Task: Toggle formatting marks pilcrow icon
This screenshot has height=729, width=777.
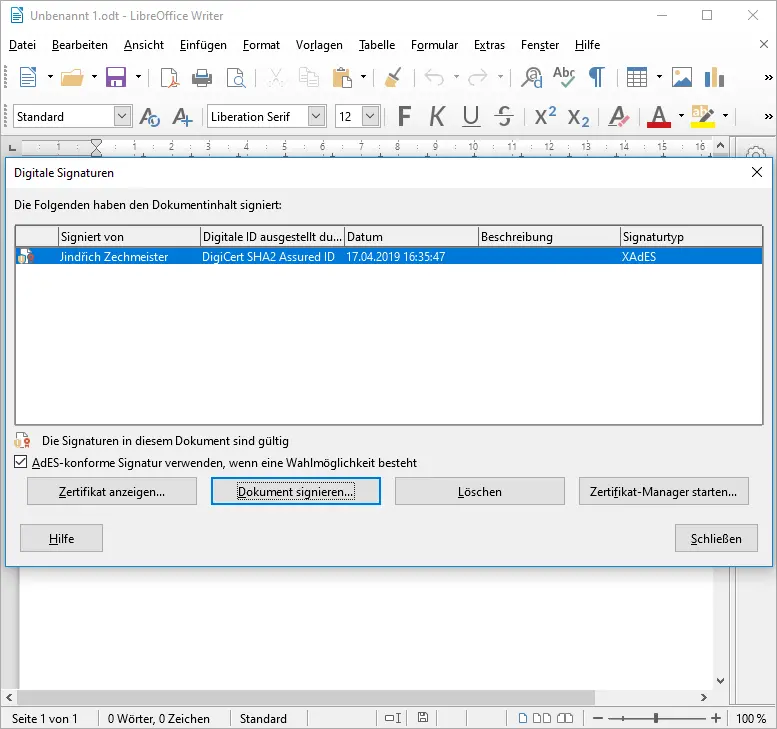Action: coord(597,77)
